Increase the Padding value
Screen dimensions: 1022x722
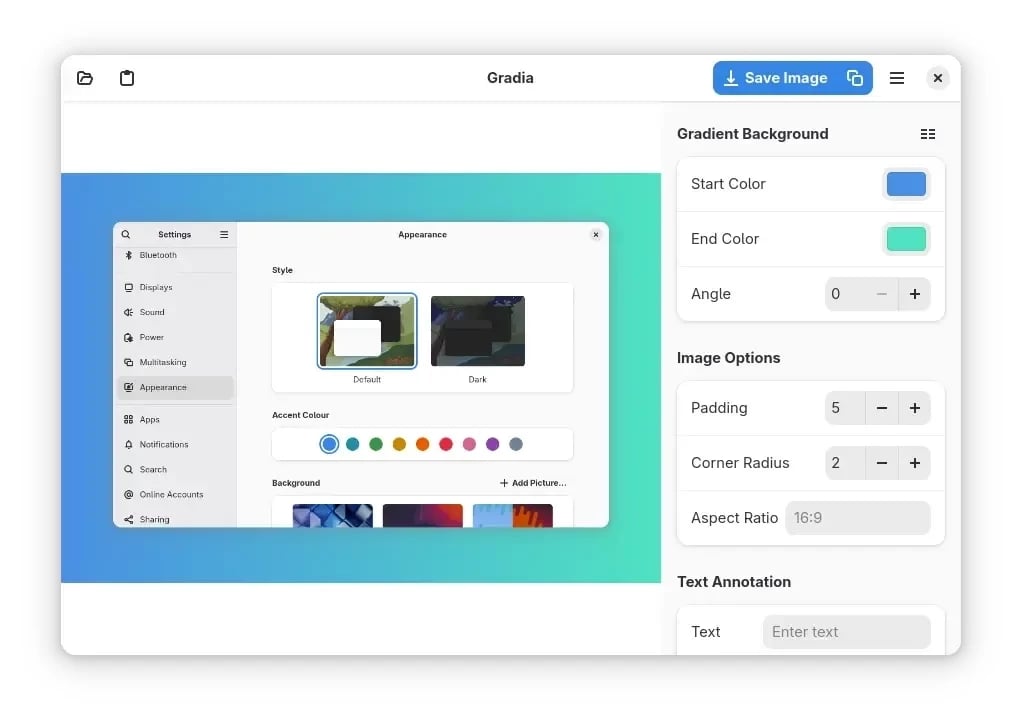[x=914, y=408]
